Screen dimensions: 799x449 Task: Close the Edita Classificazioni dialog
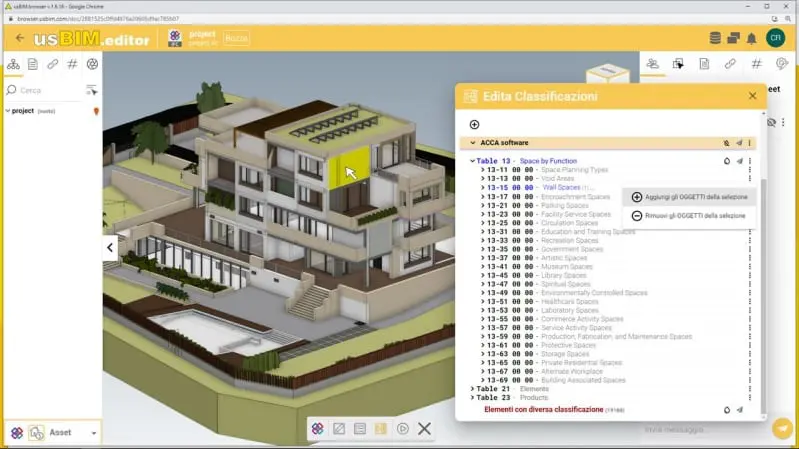[x=753, y=96]
